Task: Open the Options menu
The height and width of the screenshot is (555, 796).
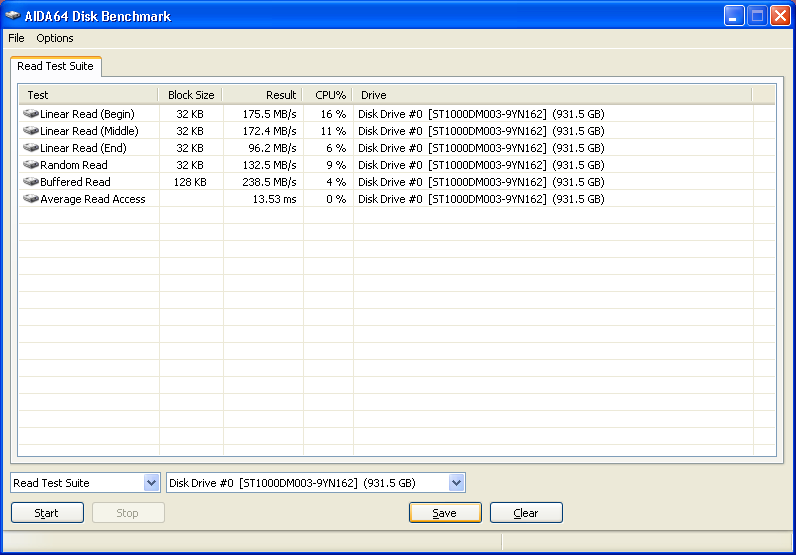Action: point(55,38)
